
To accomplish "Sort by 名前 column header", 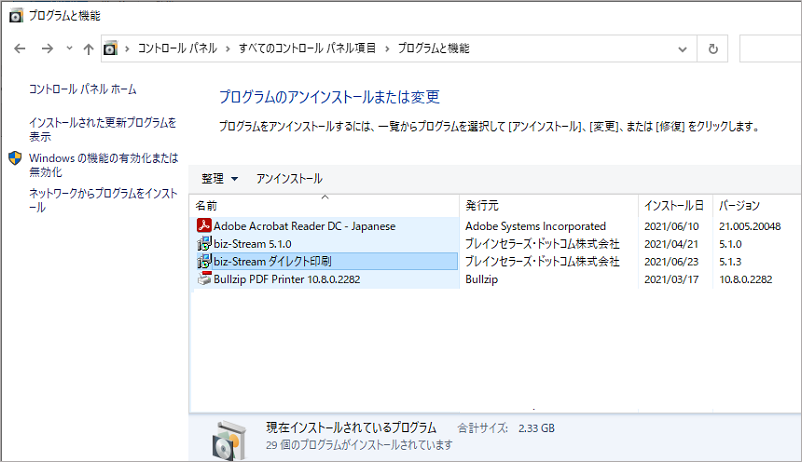I will click(x=206, y=205).
